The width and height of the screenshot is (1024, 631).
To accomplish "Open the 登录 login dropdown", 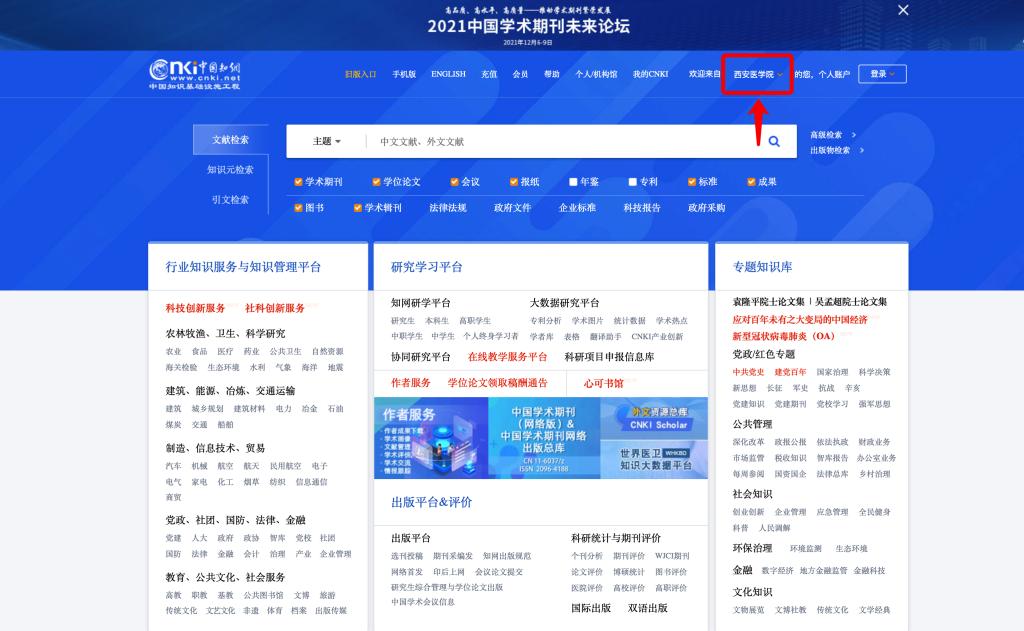I will pos(880,73).
